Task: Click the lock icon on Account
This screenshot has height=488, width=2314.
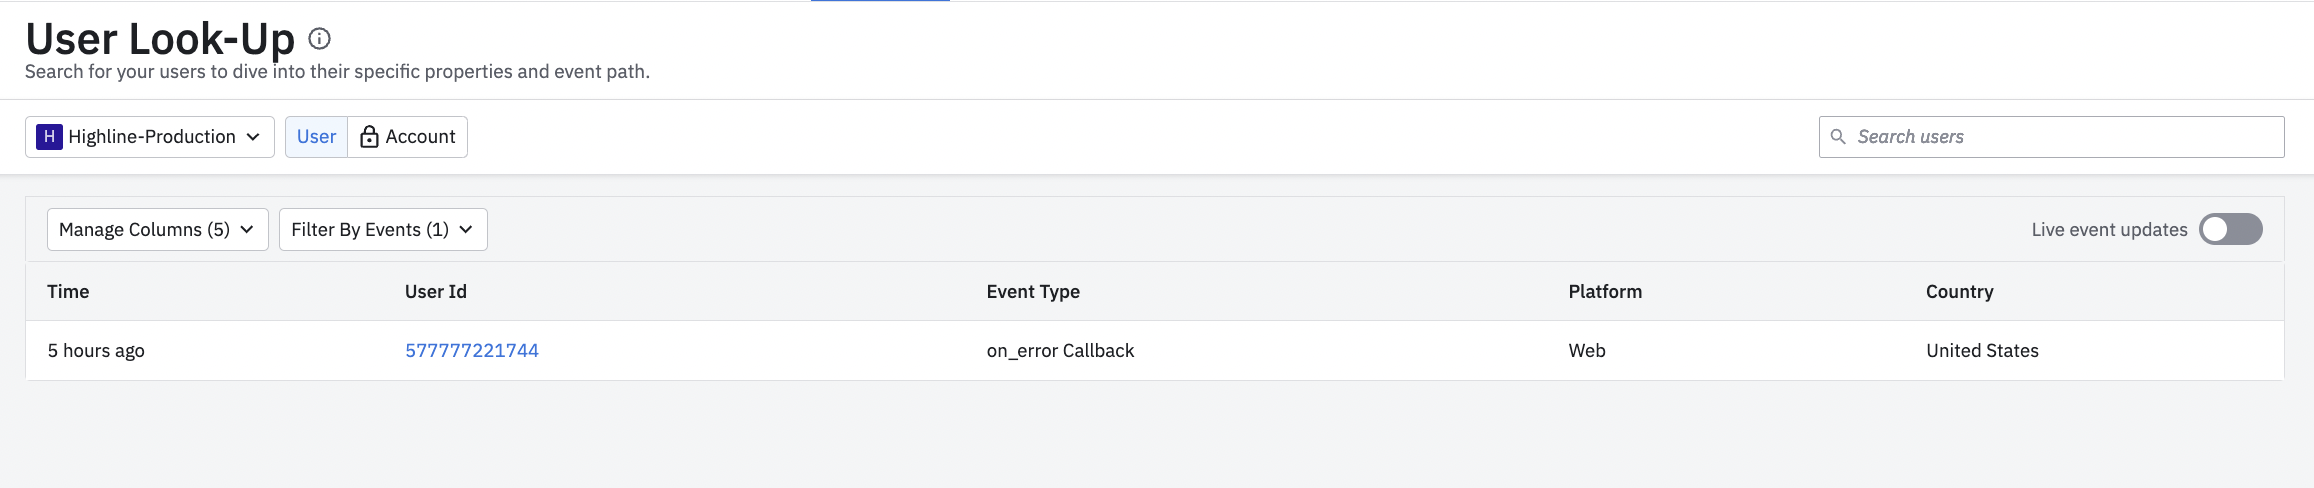Action: pos(369,137)
